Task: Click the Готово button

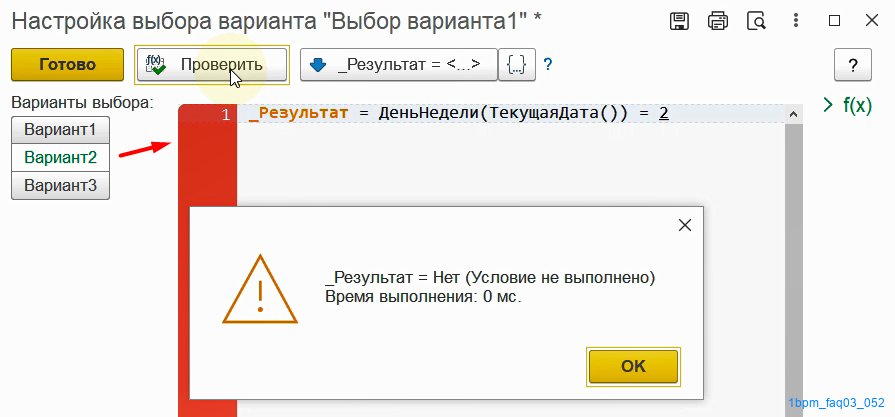Action: click(67, 64)
